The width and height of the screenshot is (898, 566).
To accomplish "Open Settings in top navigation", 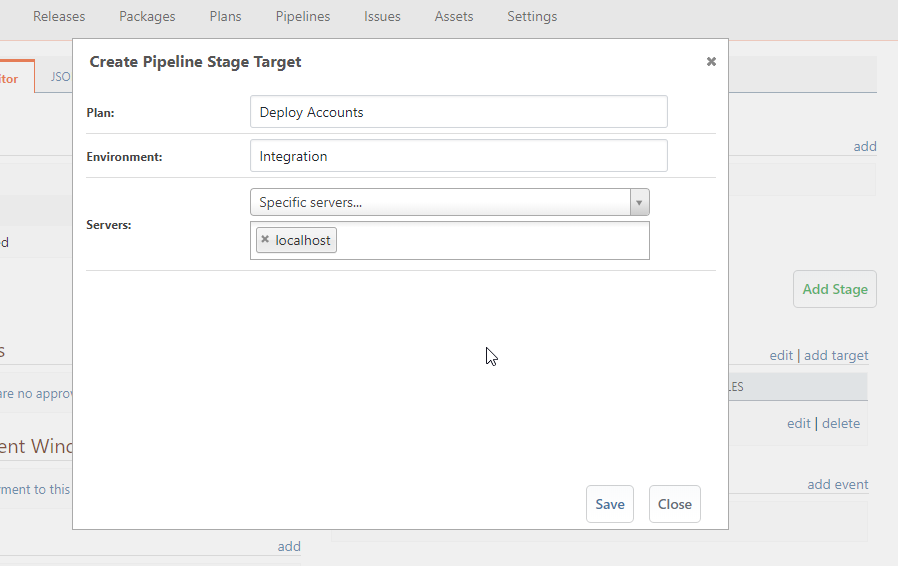I will [x=532, y=16].
